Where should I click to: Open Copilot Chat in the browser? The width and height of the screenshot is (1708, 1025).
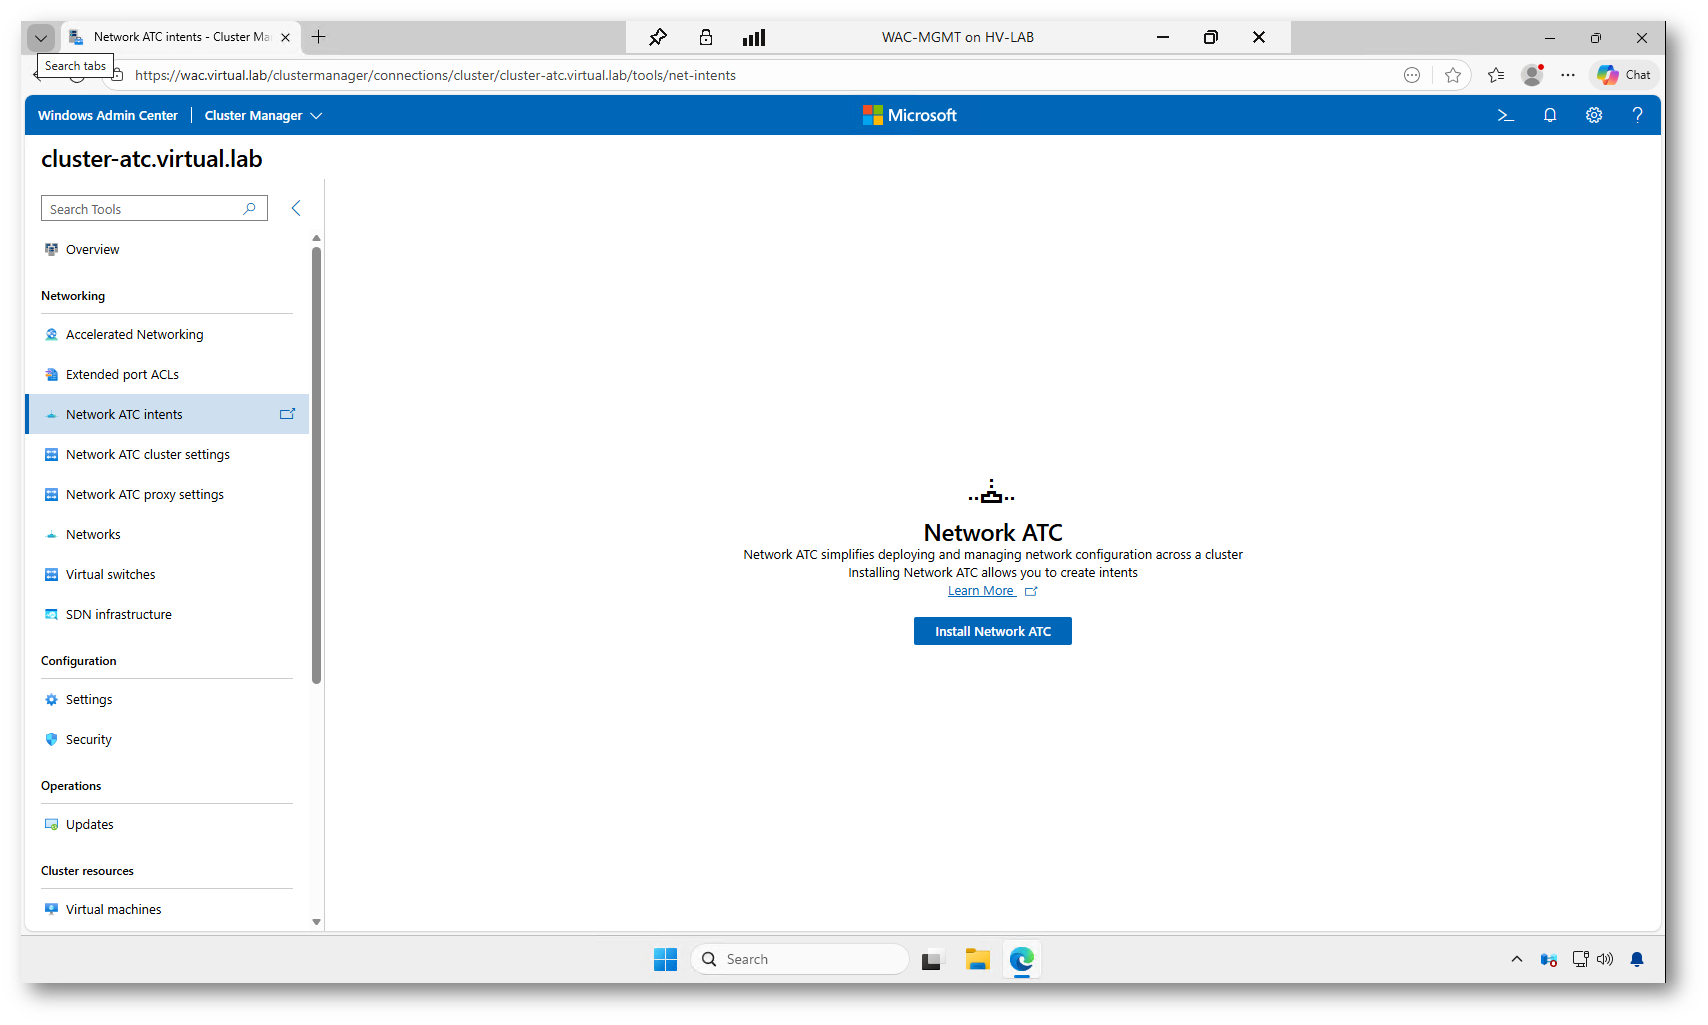[x=1624, y=75]
